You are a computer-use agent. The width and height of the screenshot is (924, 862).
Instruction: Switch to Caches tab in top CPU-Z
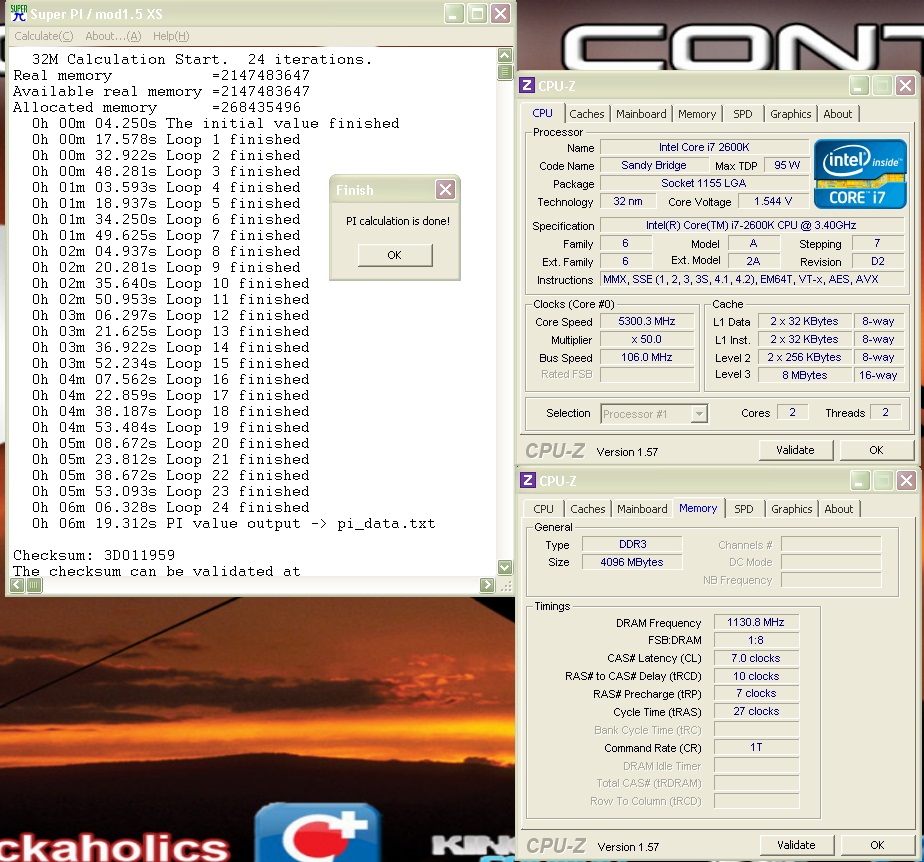(x=587, y=114)
